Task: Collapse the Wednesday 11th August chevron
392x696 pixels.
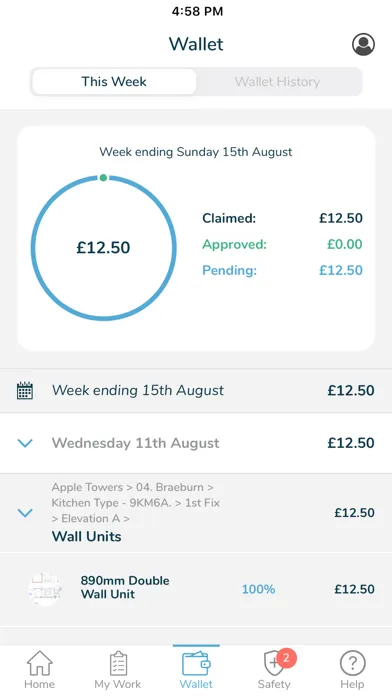Action: (25, 443)
